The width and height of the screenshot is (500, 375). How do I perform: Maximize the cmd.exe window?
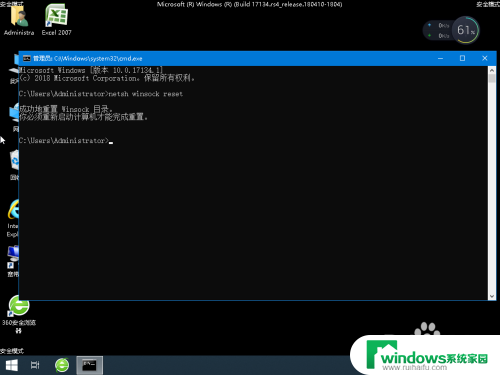[x=462, y=58]
